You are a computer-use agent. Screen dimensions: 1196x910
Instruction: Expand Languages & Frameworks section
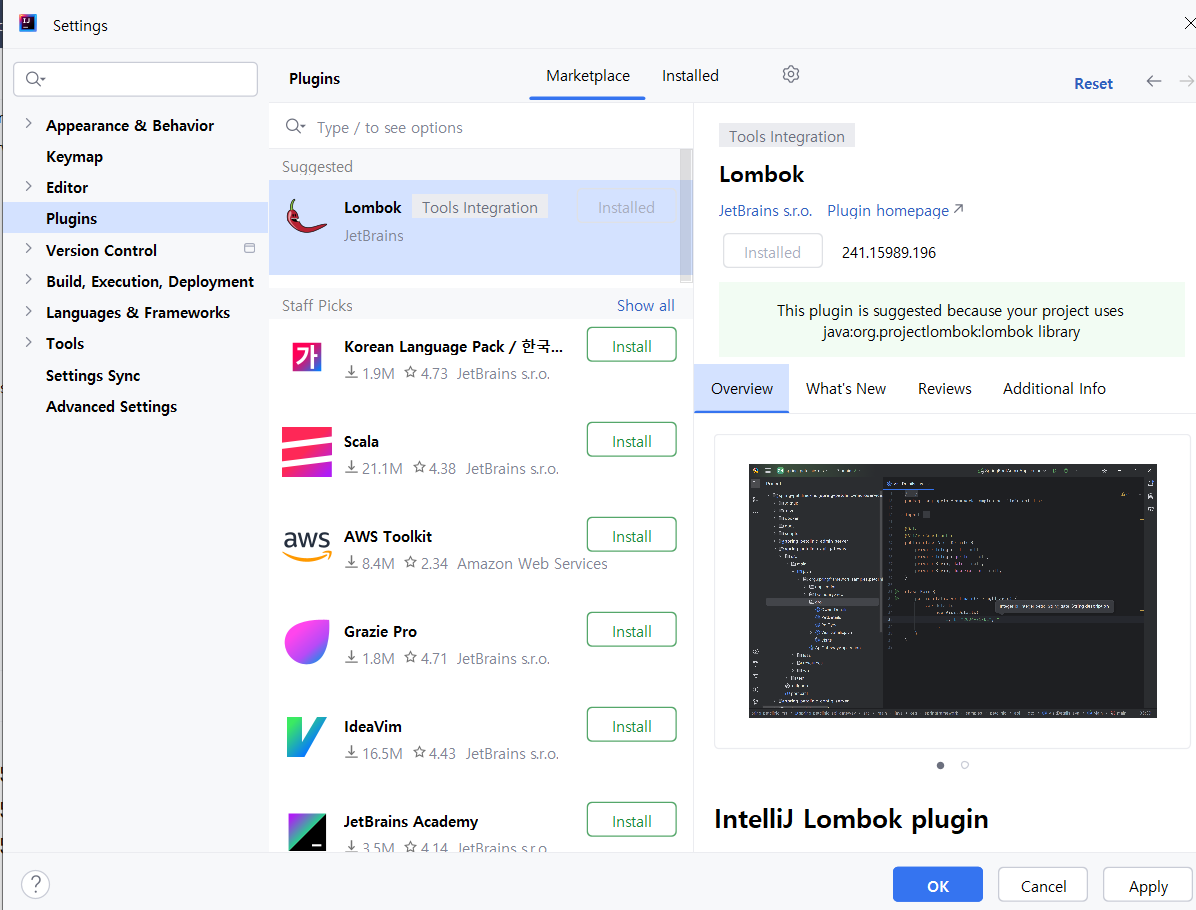coord(28,311)
